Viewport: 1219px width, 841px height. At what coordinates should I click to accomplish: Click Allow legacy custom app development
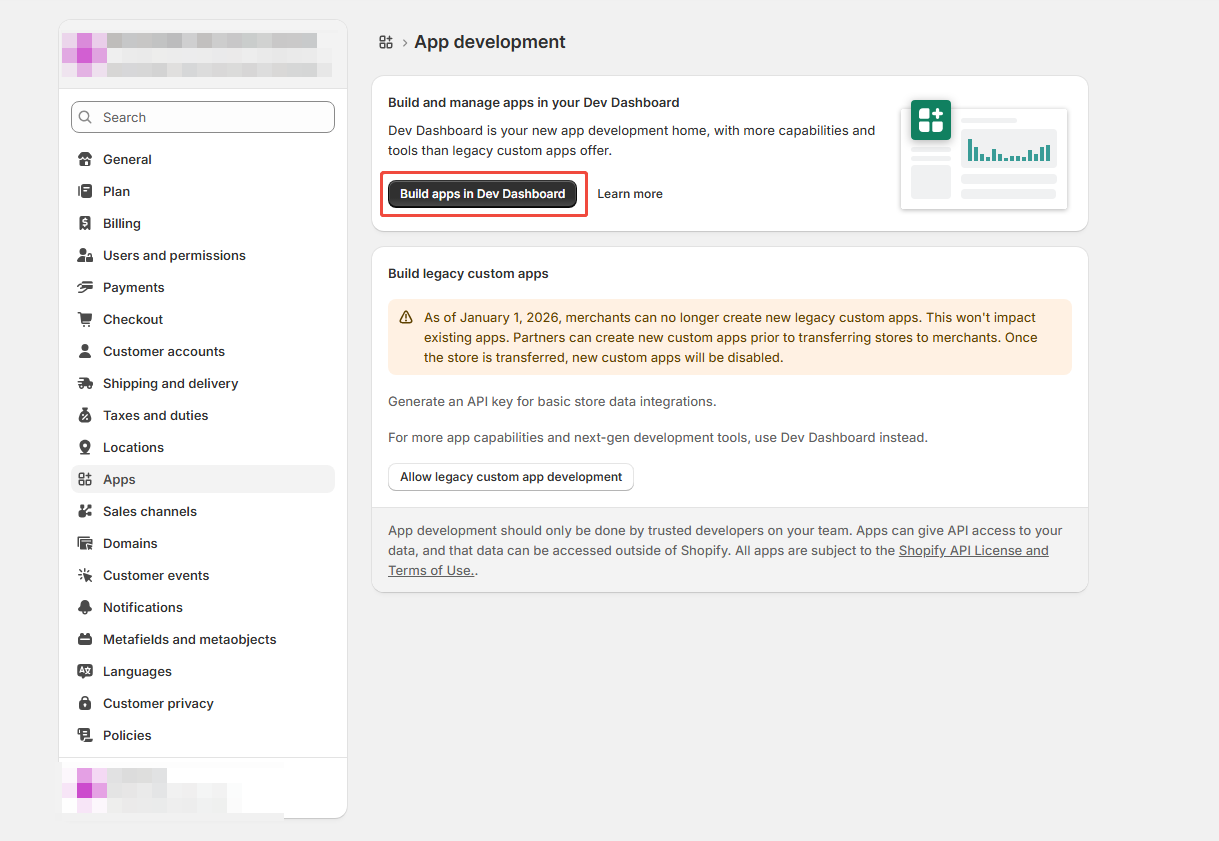click(x=511, y=477)
